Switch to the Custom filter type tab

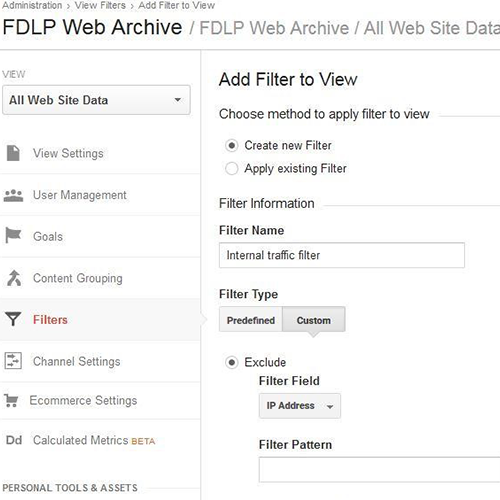[x=314, y=320]
